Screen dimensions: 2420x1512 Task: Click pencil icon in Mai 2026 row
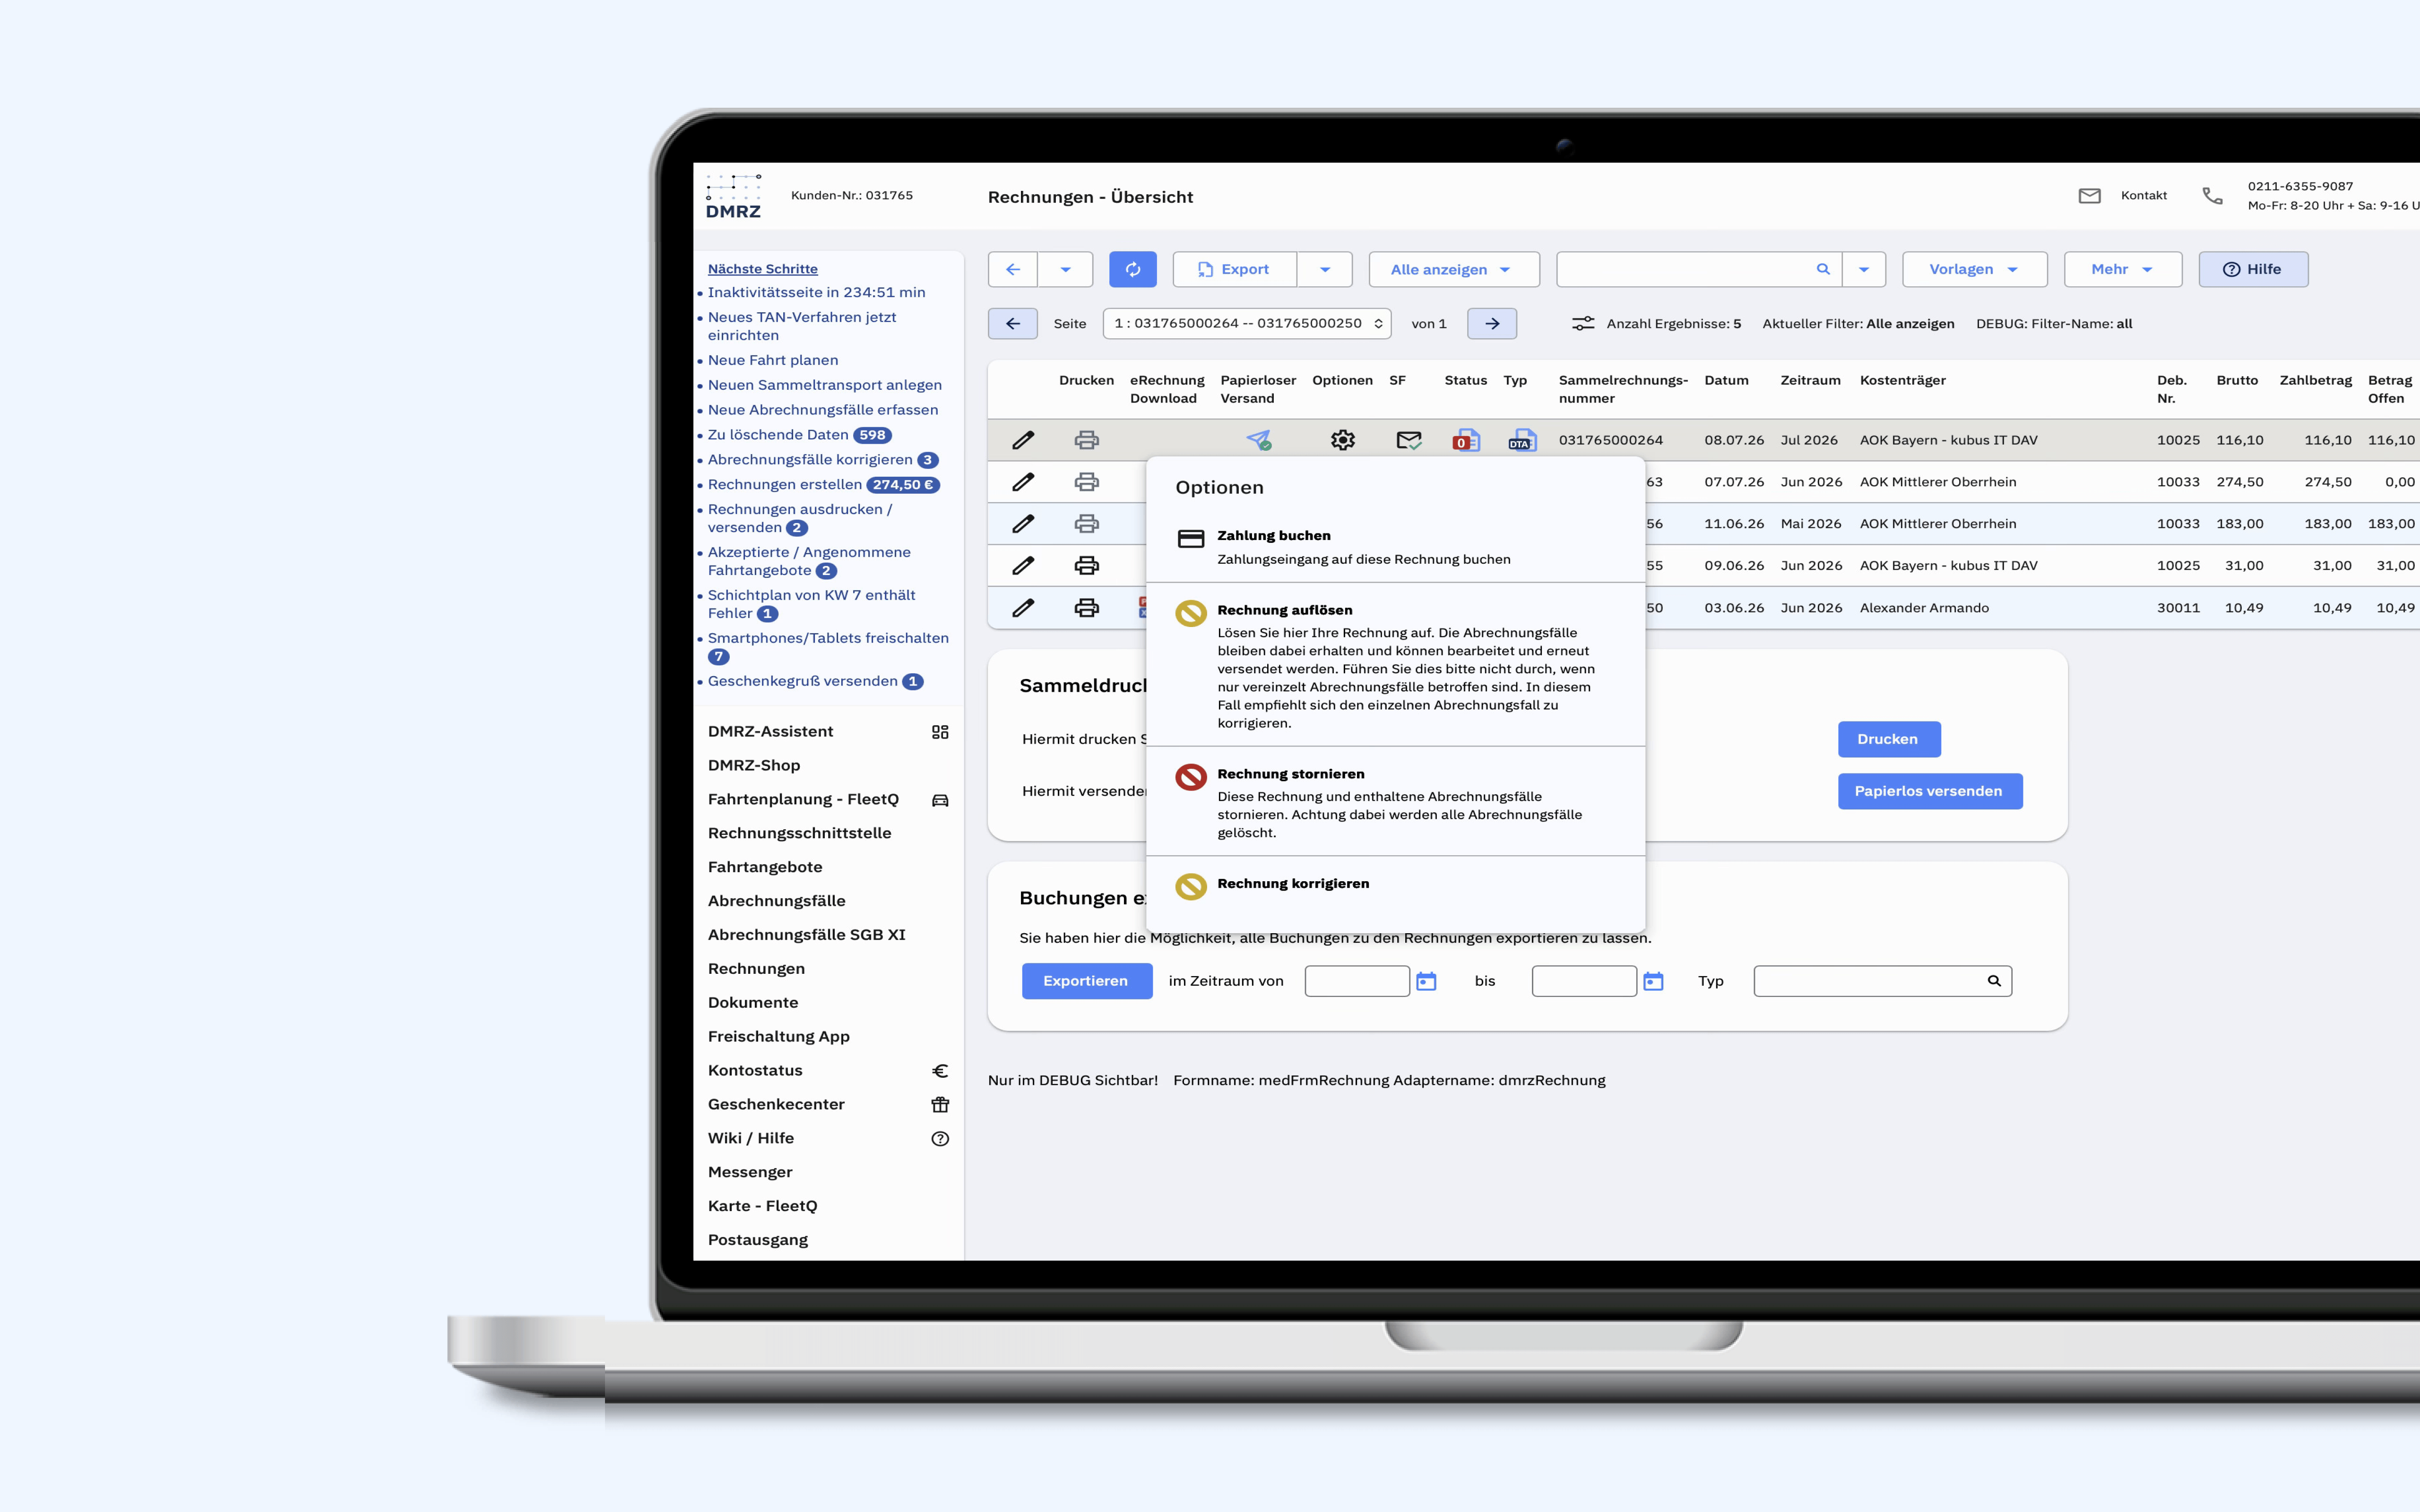click(1022, 524)
